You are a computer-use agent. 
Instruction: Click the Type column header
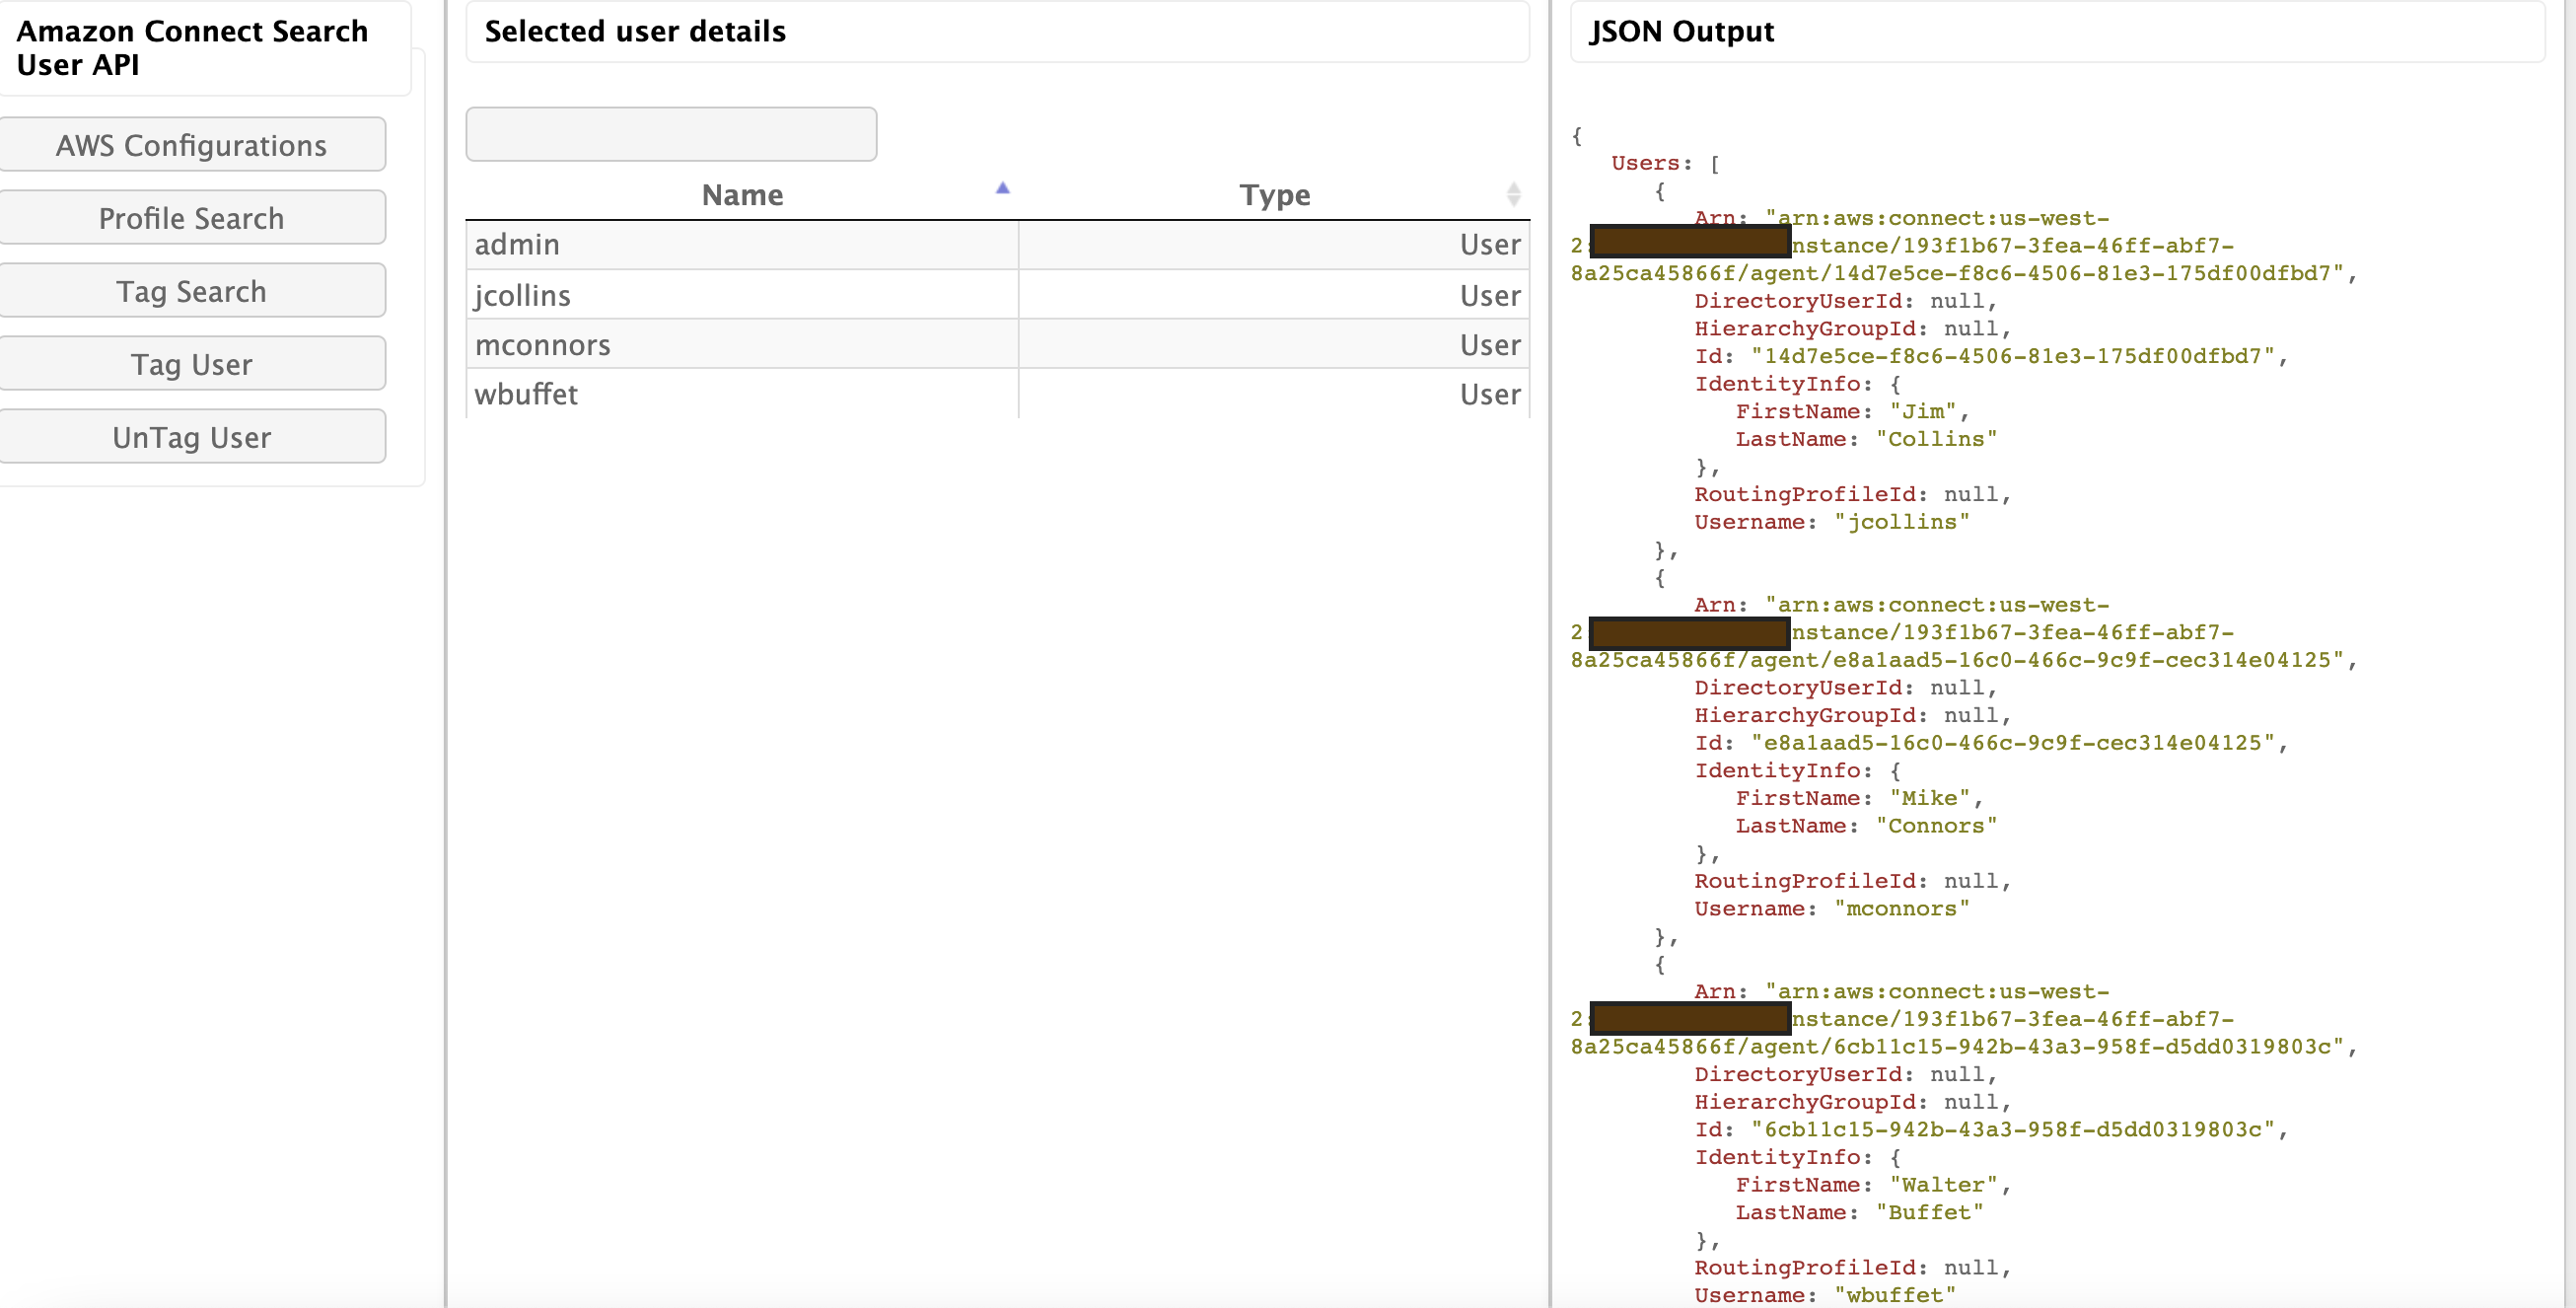click(x=1274, y=195)
